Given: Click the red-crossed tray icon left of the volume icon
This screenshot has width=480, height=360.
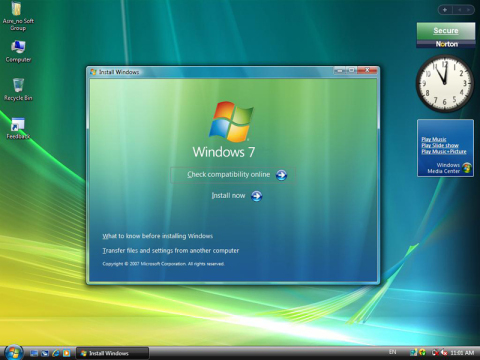Looking at the screenshot, I should coord(435,352).
